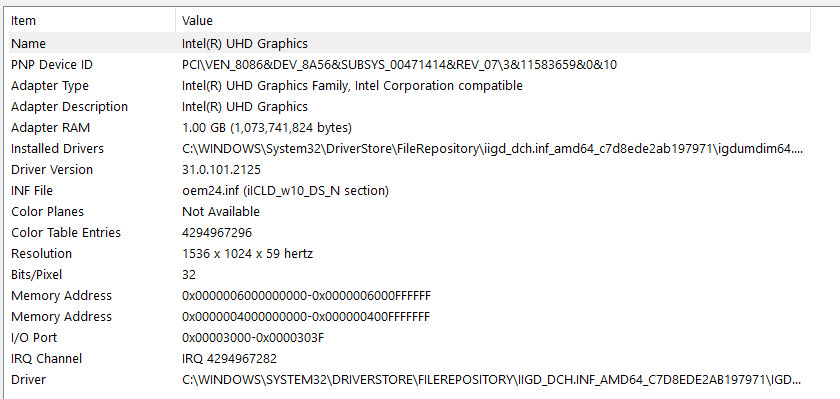Select the Bits/Pixel row
Screen dimensions: 840x399
[410, 275]
